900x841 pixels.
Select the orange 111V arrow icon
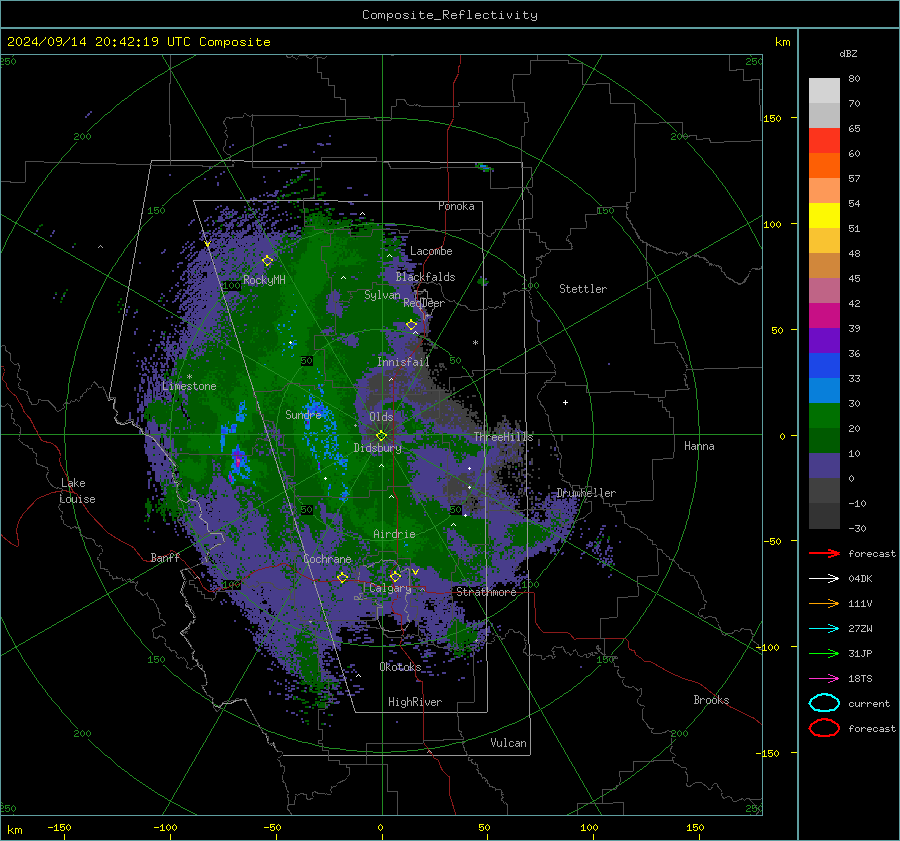[824, 603]
